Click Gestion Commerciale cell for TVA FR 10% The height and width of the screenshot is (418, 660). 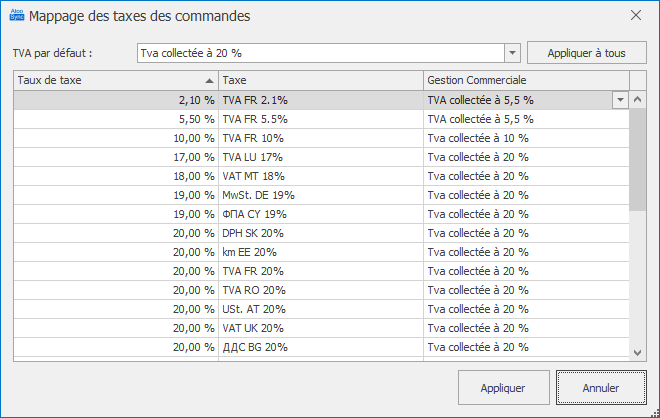click(525, 138)
